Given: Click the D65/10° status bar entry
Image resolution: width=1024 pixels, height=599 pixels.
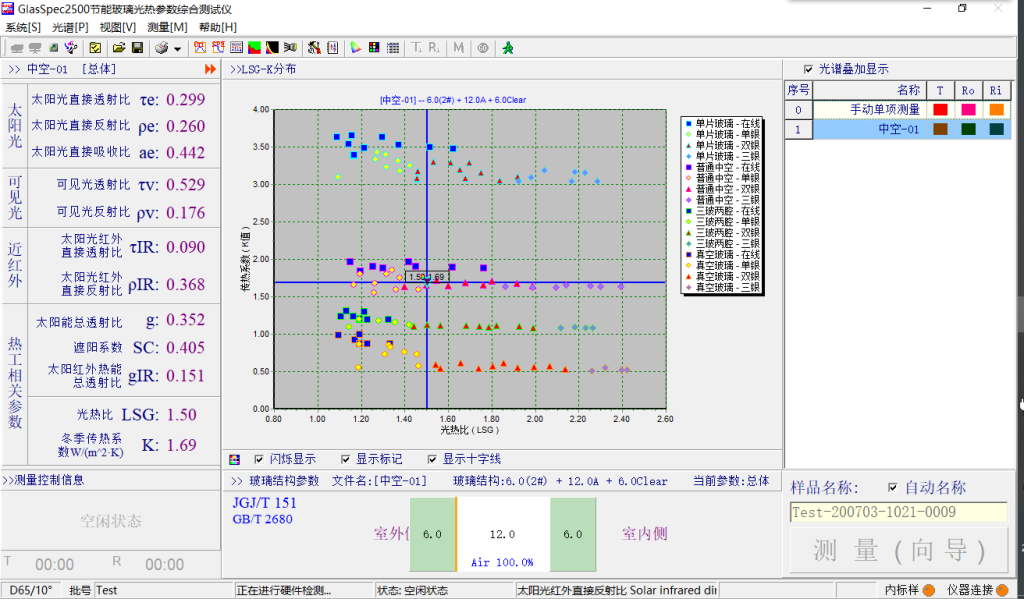Looking at the screenshot, I should pos(31,591).
